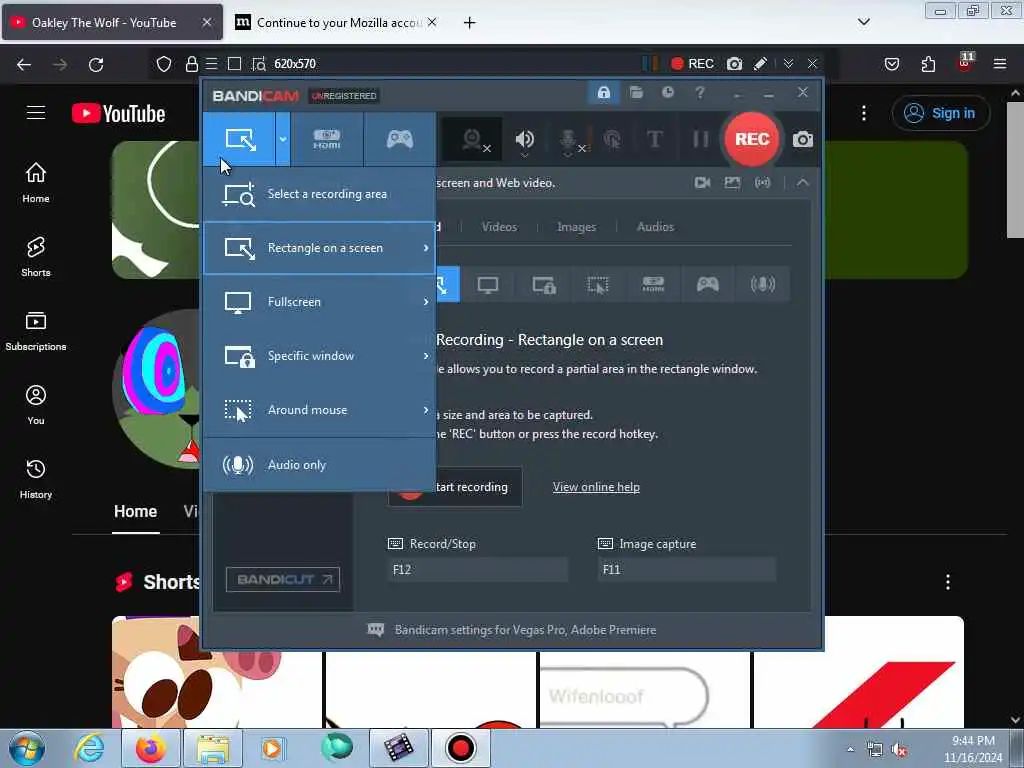This screenshot has height=768, width=1024.
Task: Collapse the info bar with the chevron
Action: click(x=803, y=183)
